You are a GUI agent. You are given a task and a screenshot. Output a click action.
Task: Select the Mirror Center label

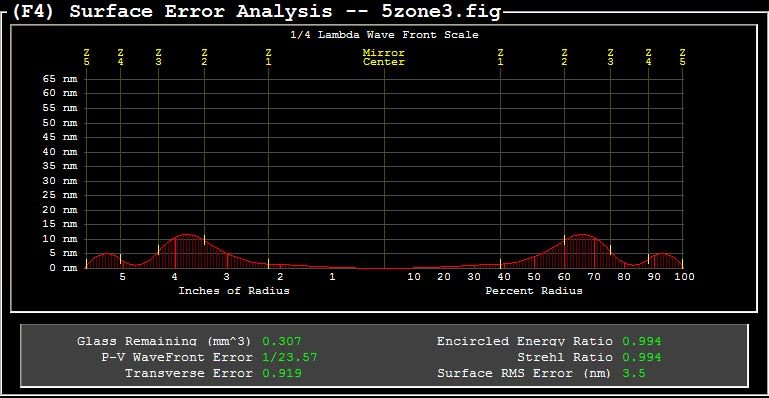(x=384, y=57)
